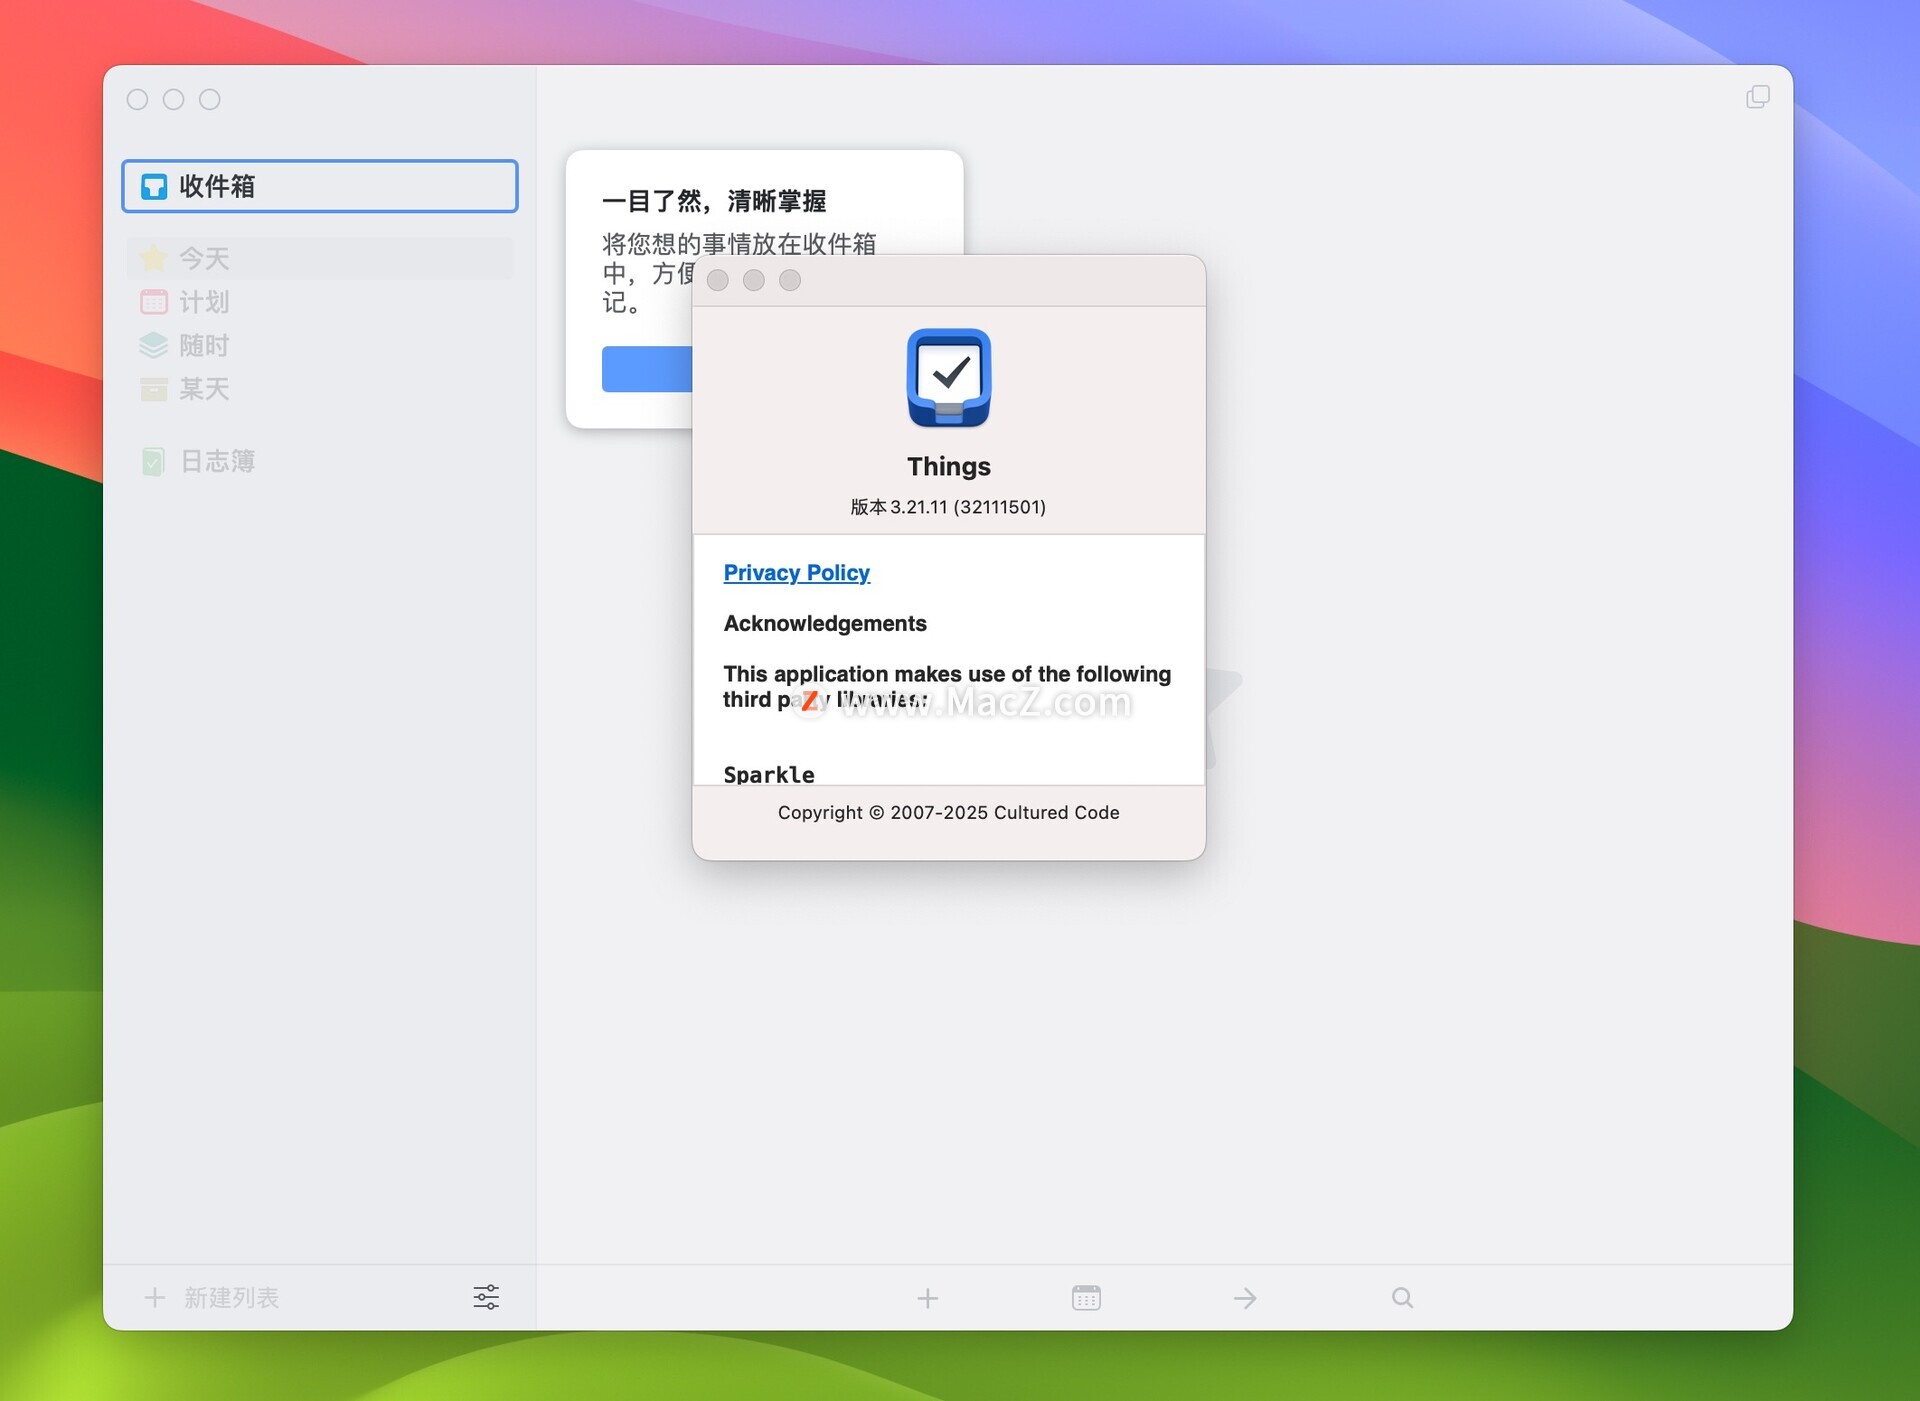Click the yellow star Today icon
This screenshot has height=1401, width=1920.
[x=154, y=258]
